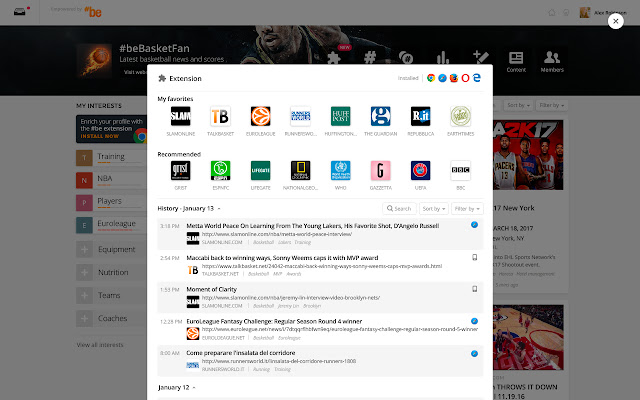The image size is (640, 400).
Task: Select the GRIST recommended icon
Action: pyautogui.click(x=180, y=171)
